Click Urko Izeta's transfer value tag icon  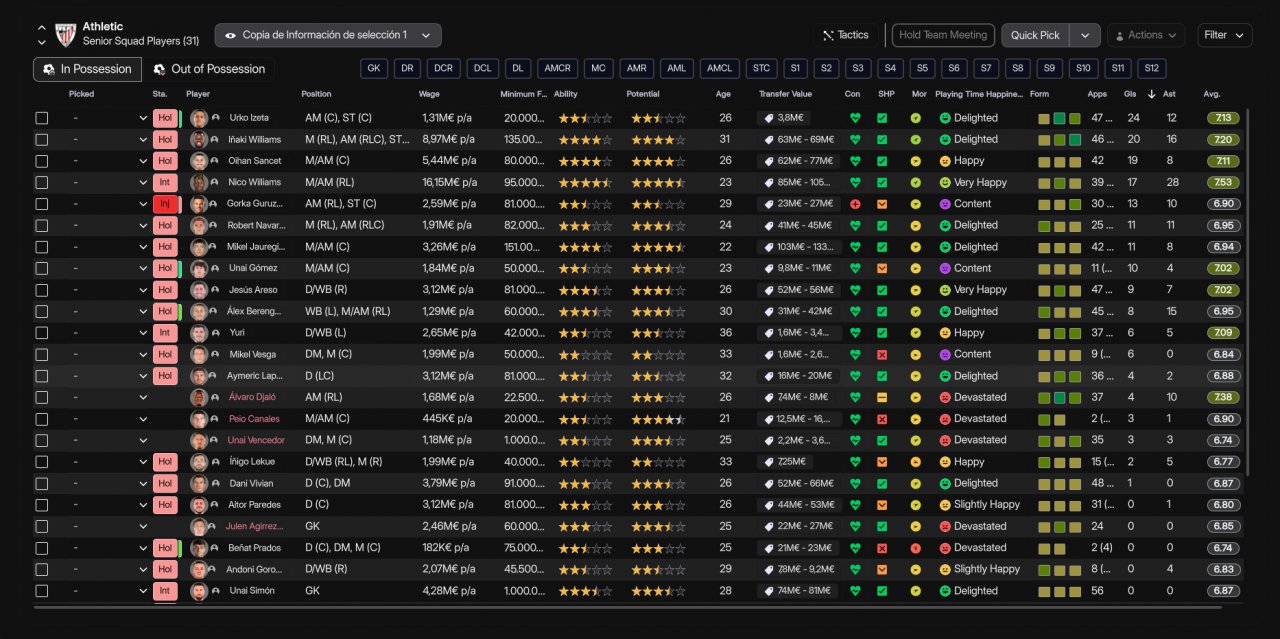tap(768, 118)
